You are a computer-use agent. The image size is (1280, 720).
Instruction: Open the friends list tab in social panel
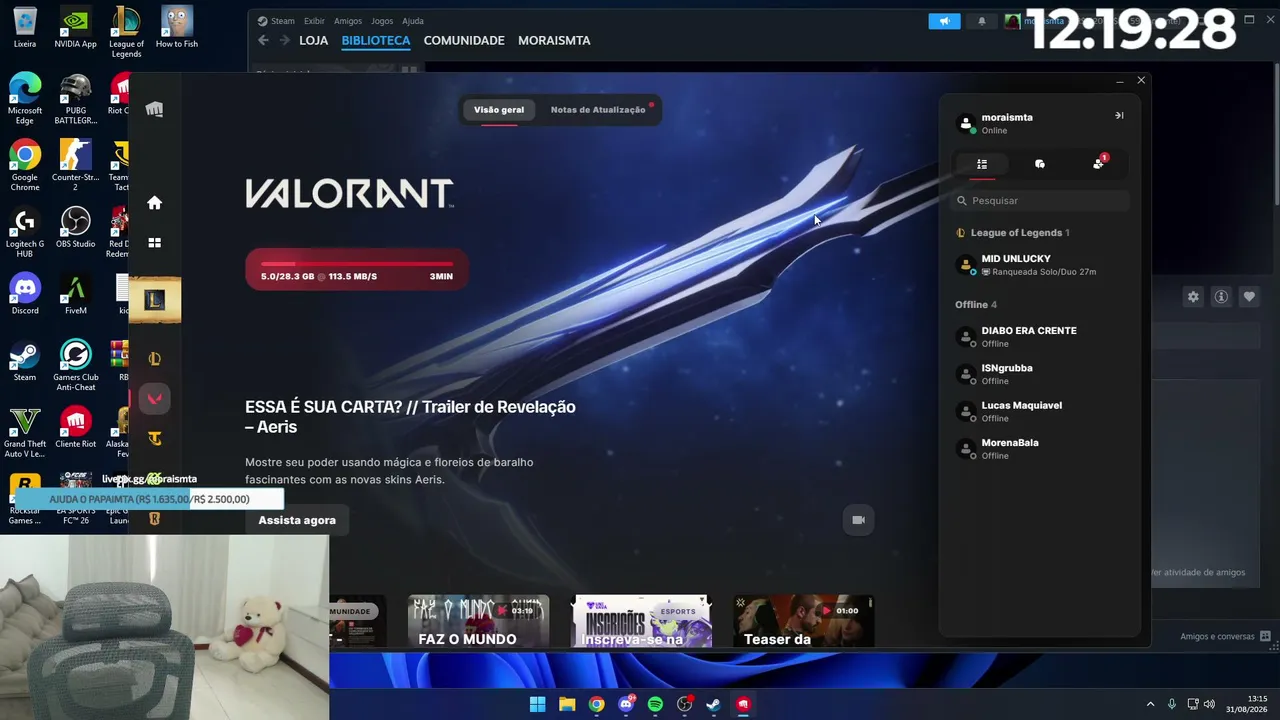[982, 164]
